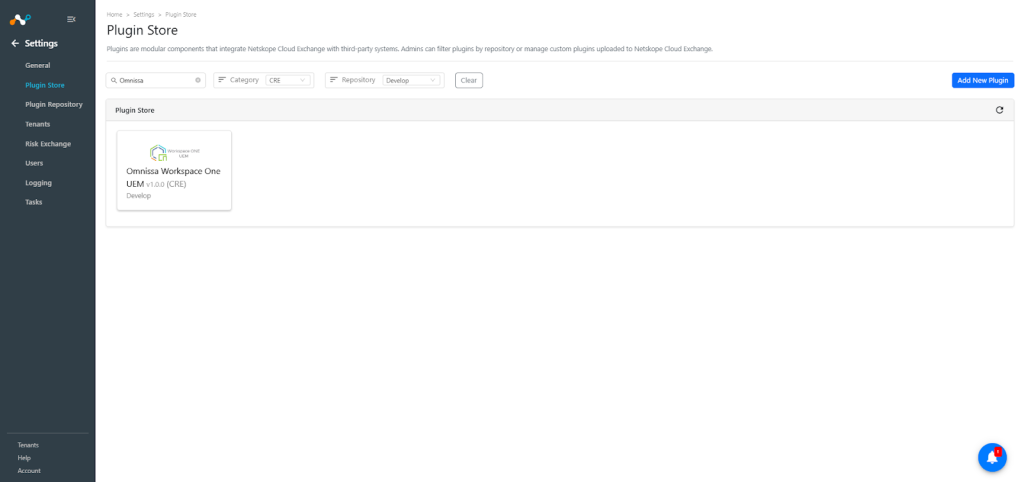Click Add New Plugin button
The image size is (1024, 482).
pos(983,80)
